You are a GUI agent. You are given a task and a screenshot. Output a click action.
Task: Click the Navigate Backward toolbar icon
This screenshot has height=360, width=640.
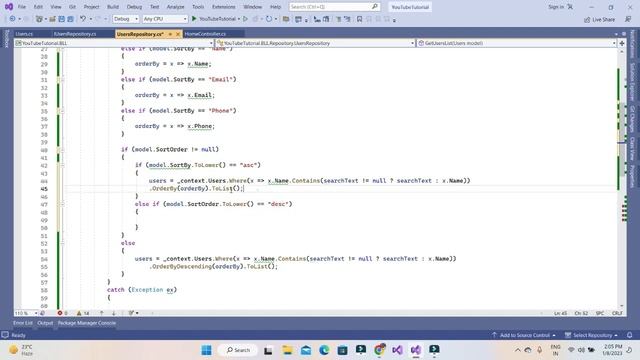coord(12,19)
